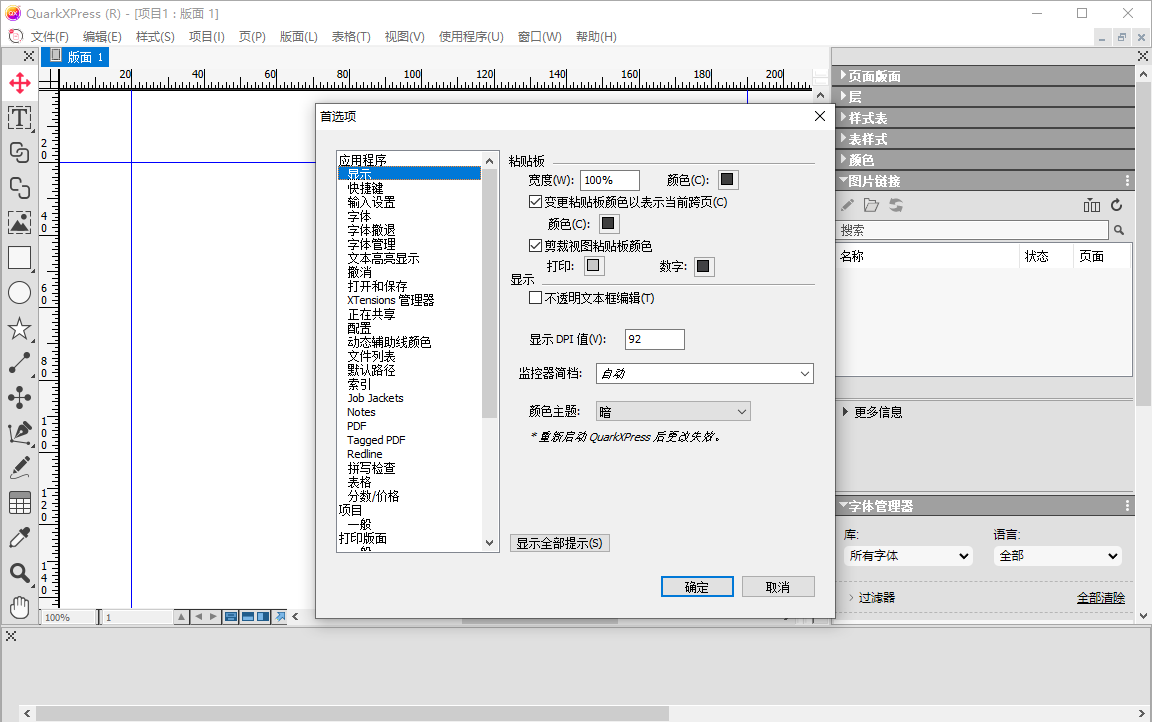The width and height of the screenshot is (1152, 722).
Task: Click the 取消 button
Action: [778, 587]
